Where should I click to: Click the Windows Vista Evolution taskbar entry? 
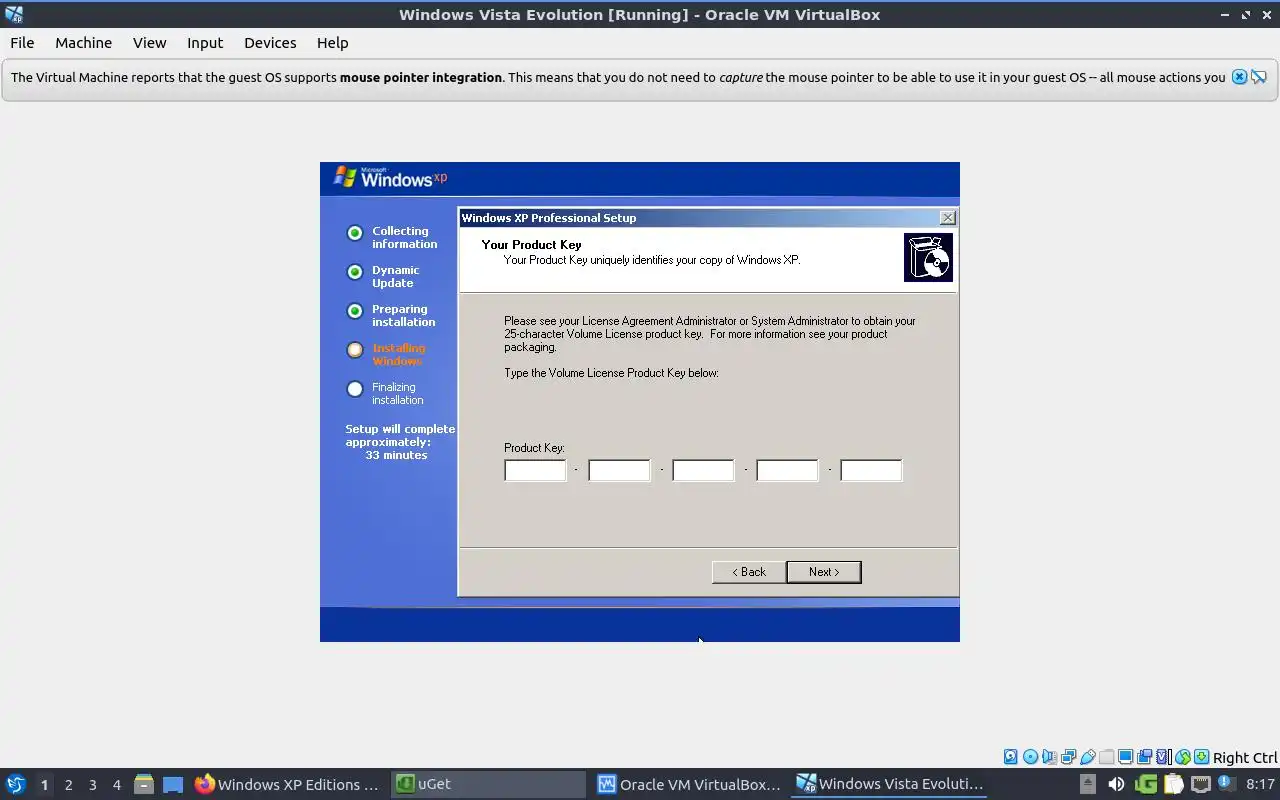click(x=890, y=784)
